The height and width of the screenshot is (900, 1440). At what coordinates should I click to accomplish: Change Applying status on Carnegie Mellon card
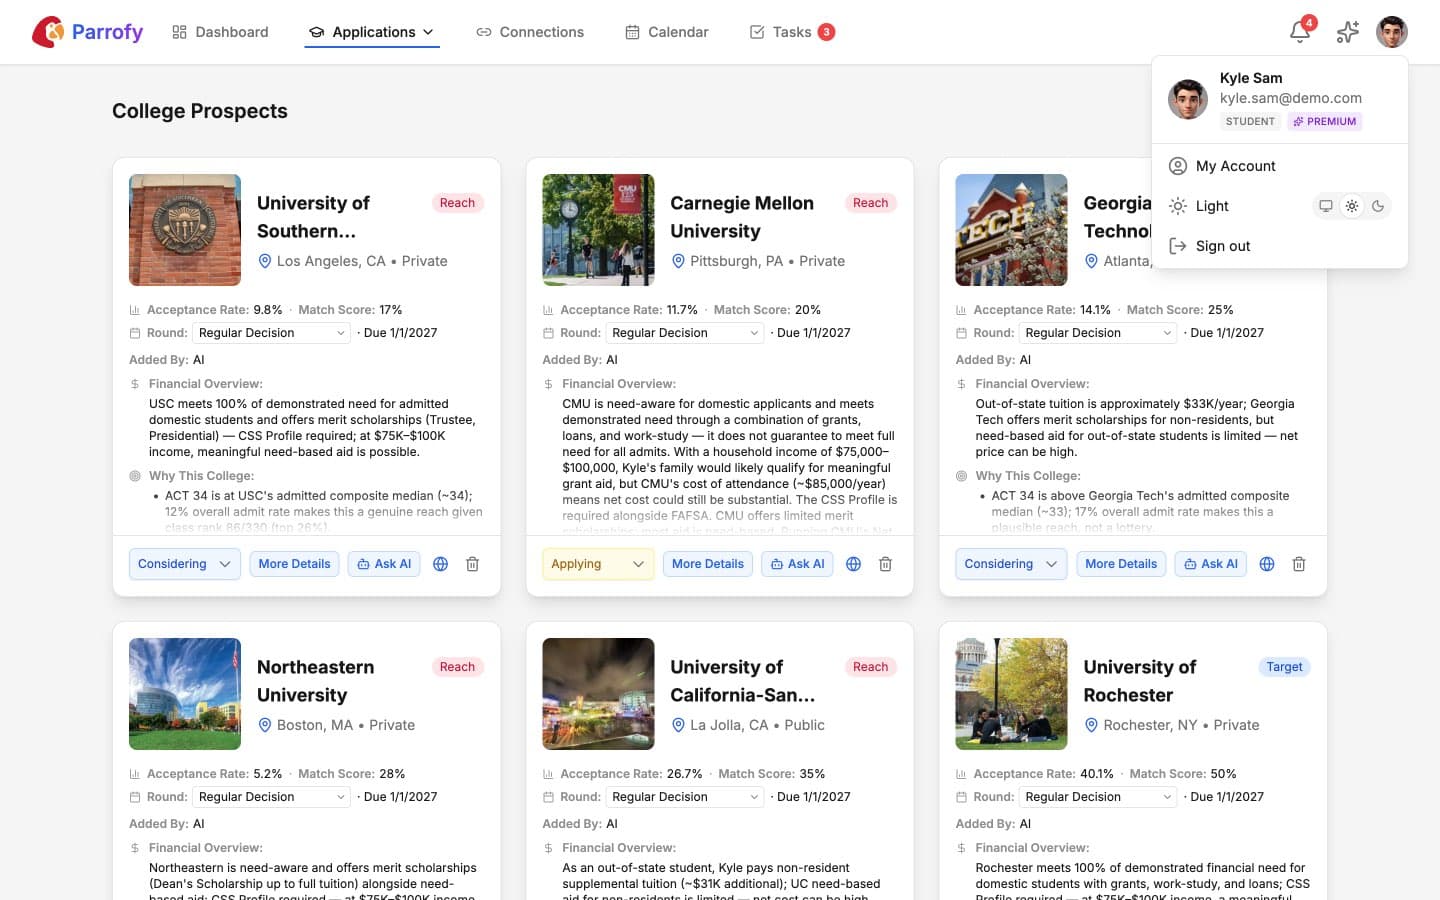click(598, 564)
